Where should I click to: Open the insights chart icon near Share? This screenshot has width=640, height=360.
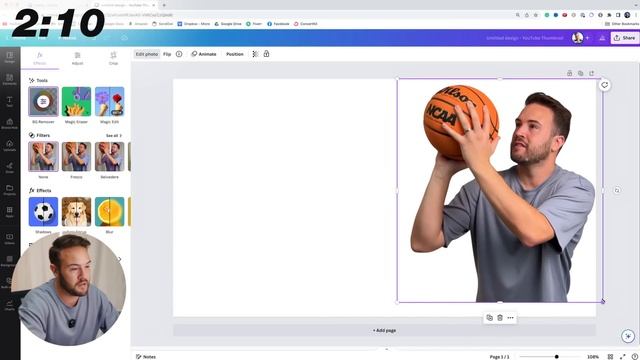[x=602, y=38]
